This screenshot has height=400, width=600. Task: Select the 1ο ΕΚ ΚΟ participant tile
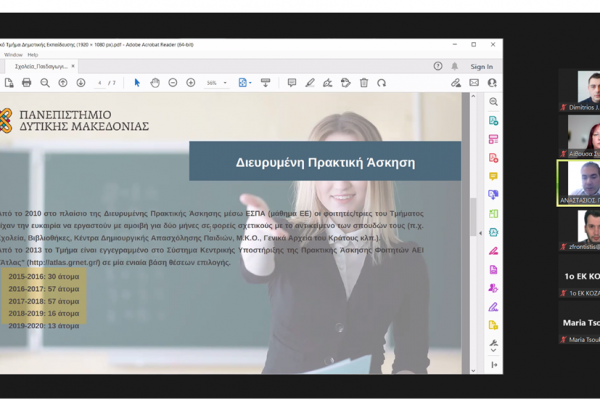579,277
